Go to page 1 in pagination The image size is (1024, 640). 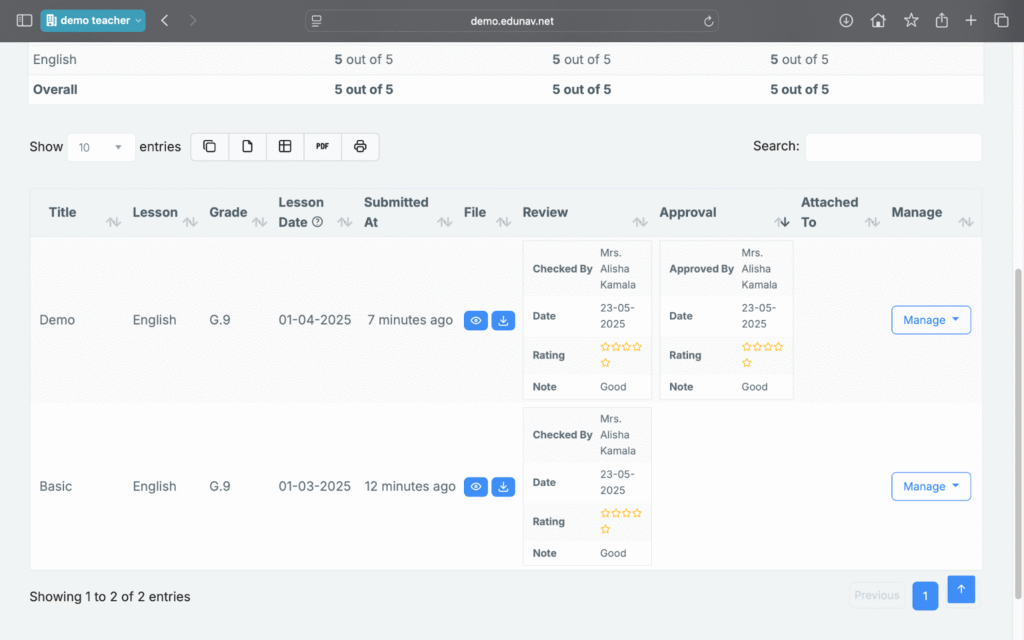(925, 596)
